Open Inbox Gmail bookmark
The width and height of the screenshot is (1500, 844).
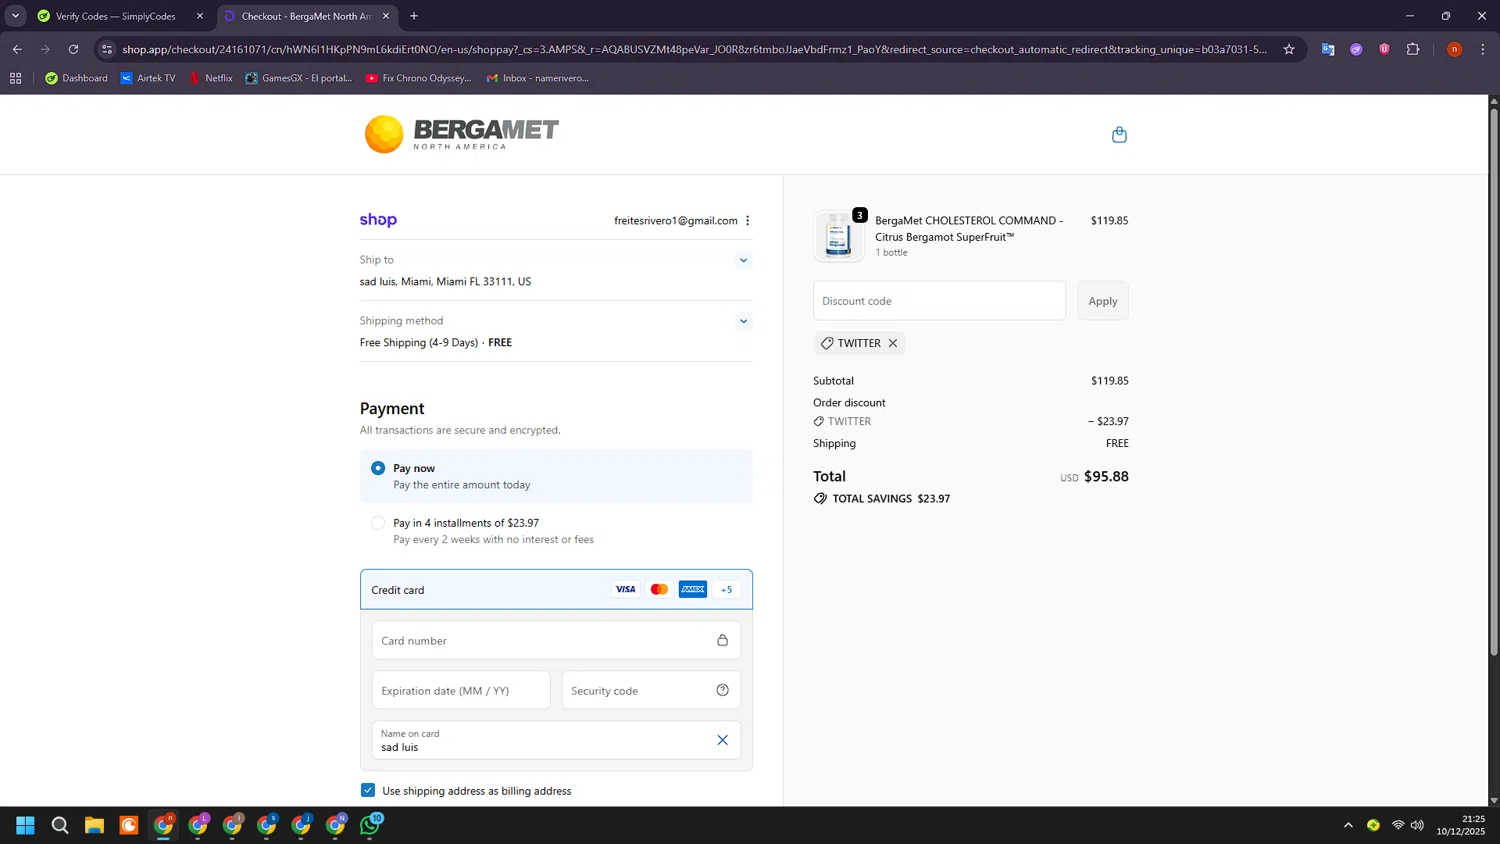coord(538,78)
